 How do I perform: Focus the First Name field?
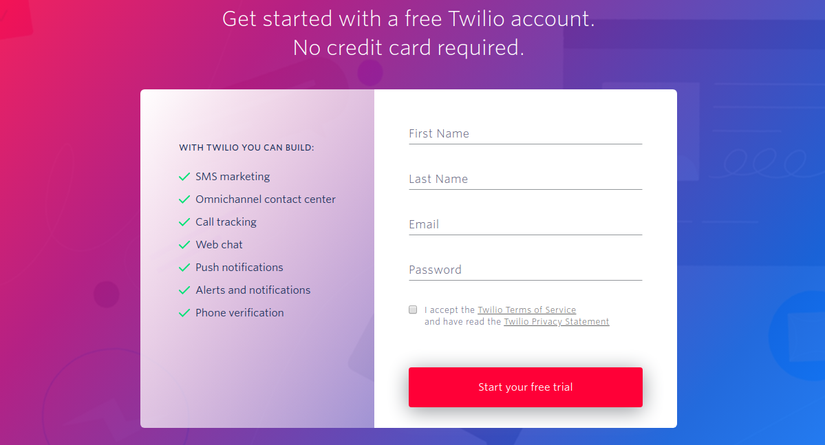[x=525, y=134]
